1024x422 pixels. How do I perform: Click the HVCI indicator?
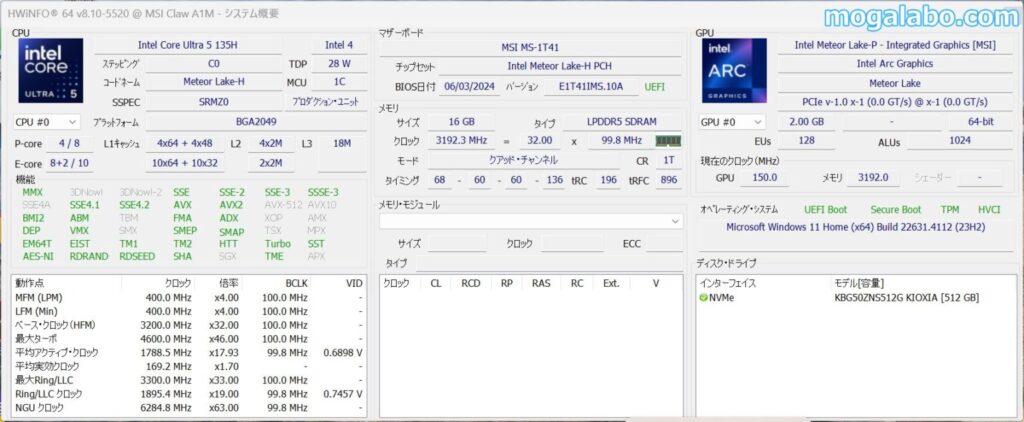[x=989, y=210]
